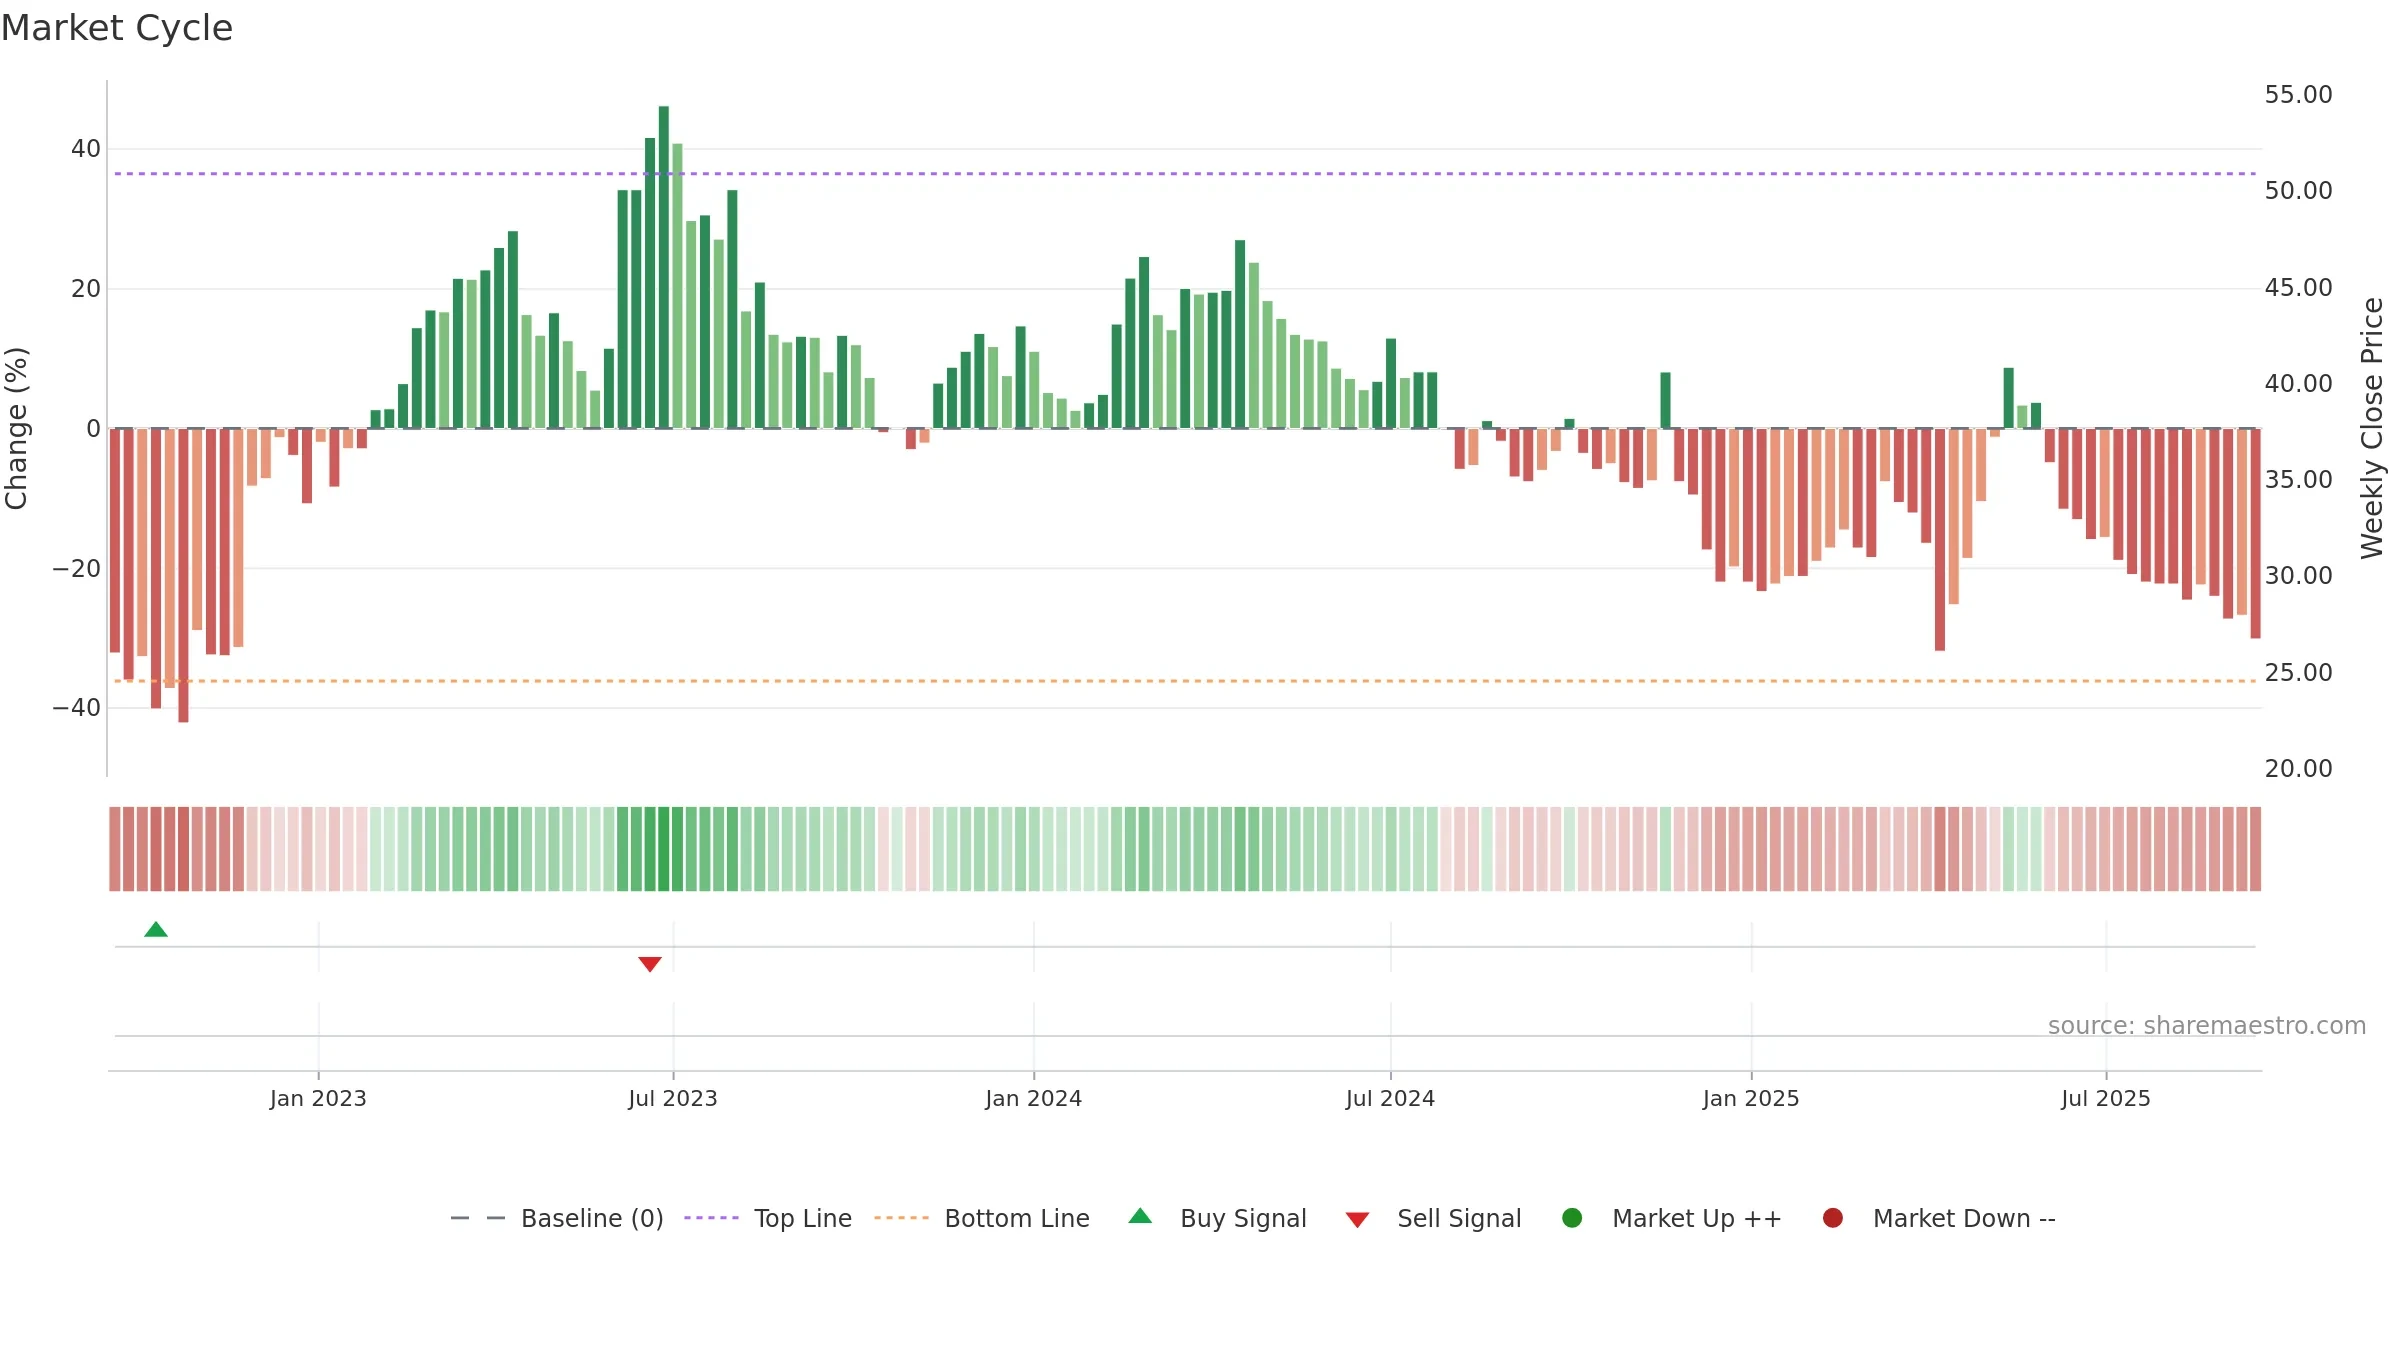
Task: Click the 35.00 price axis label
Action: (x=2298, y=479)
